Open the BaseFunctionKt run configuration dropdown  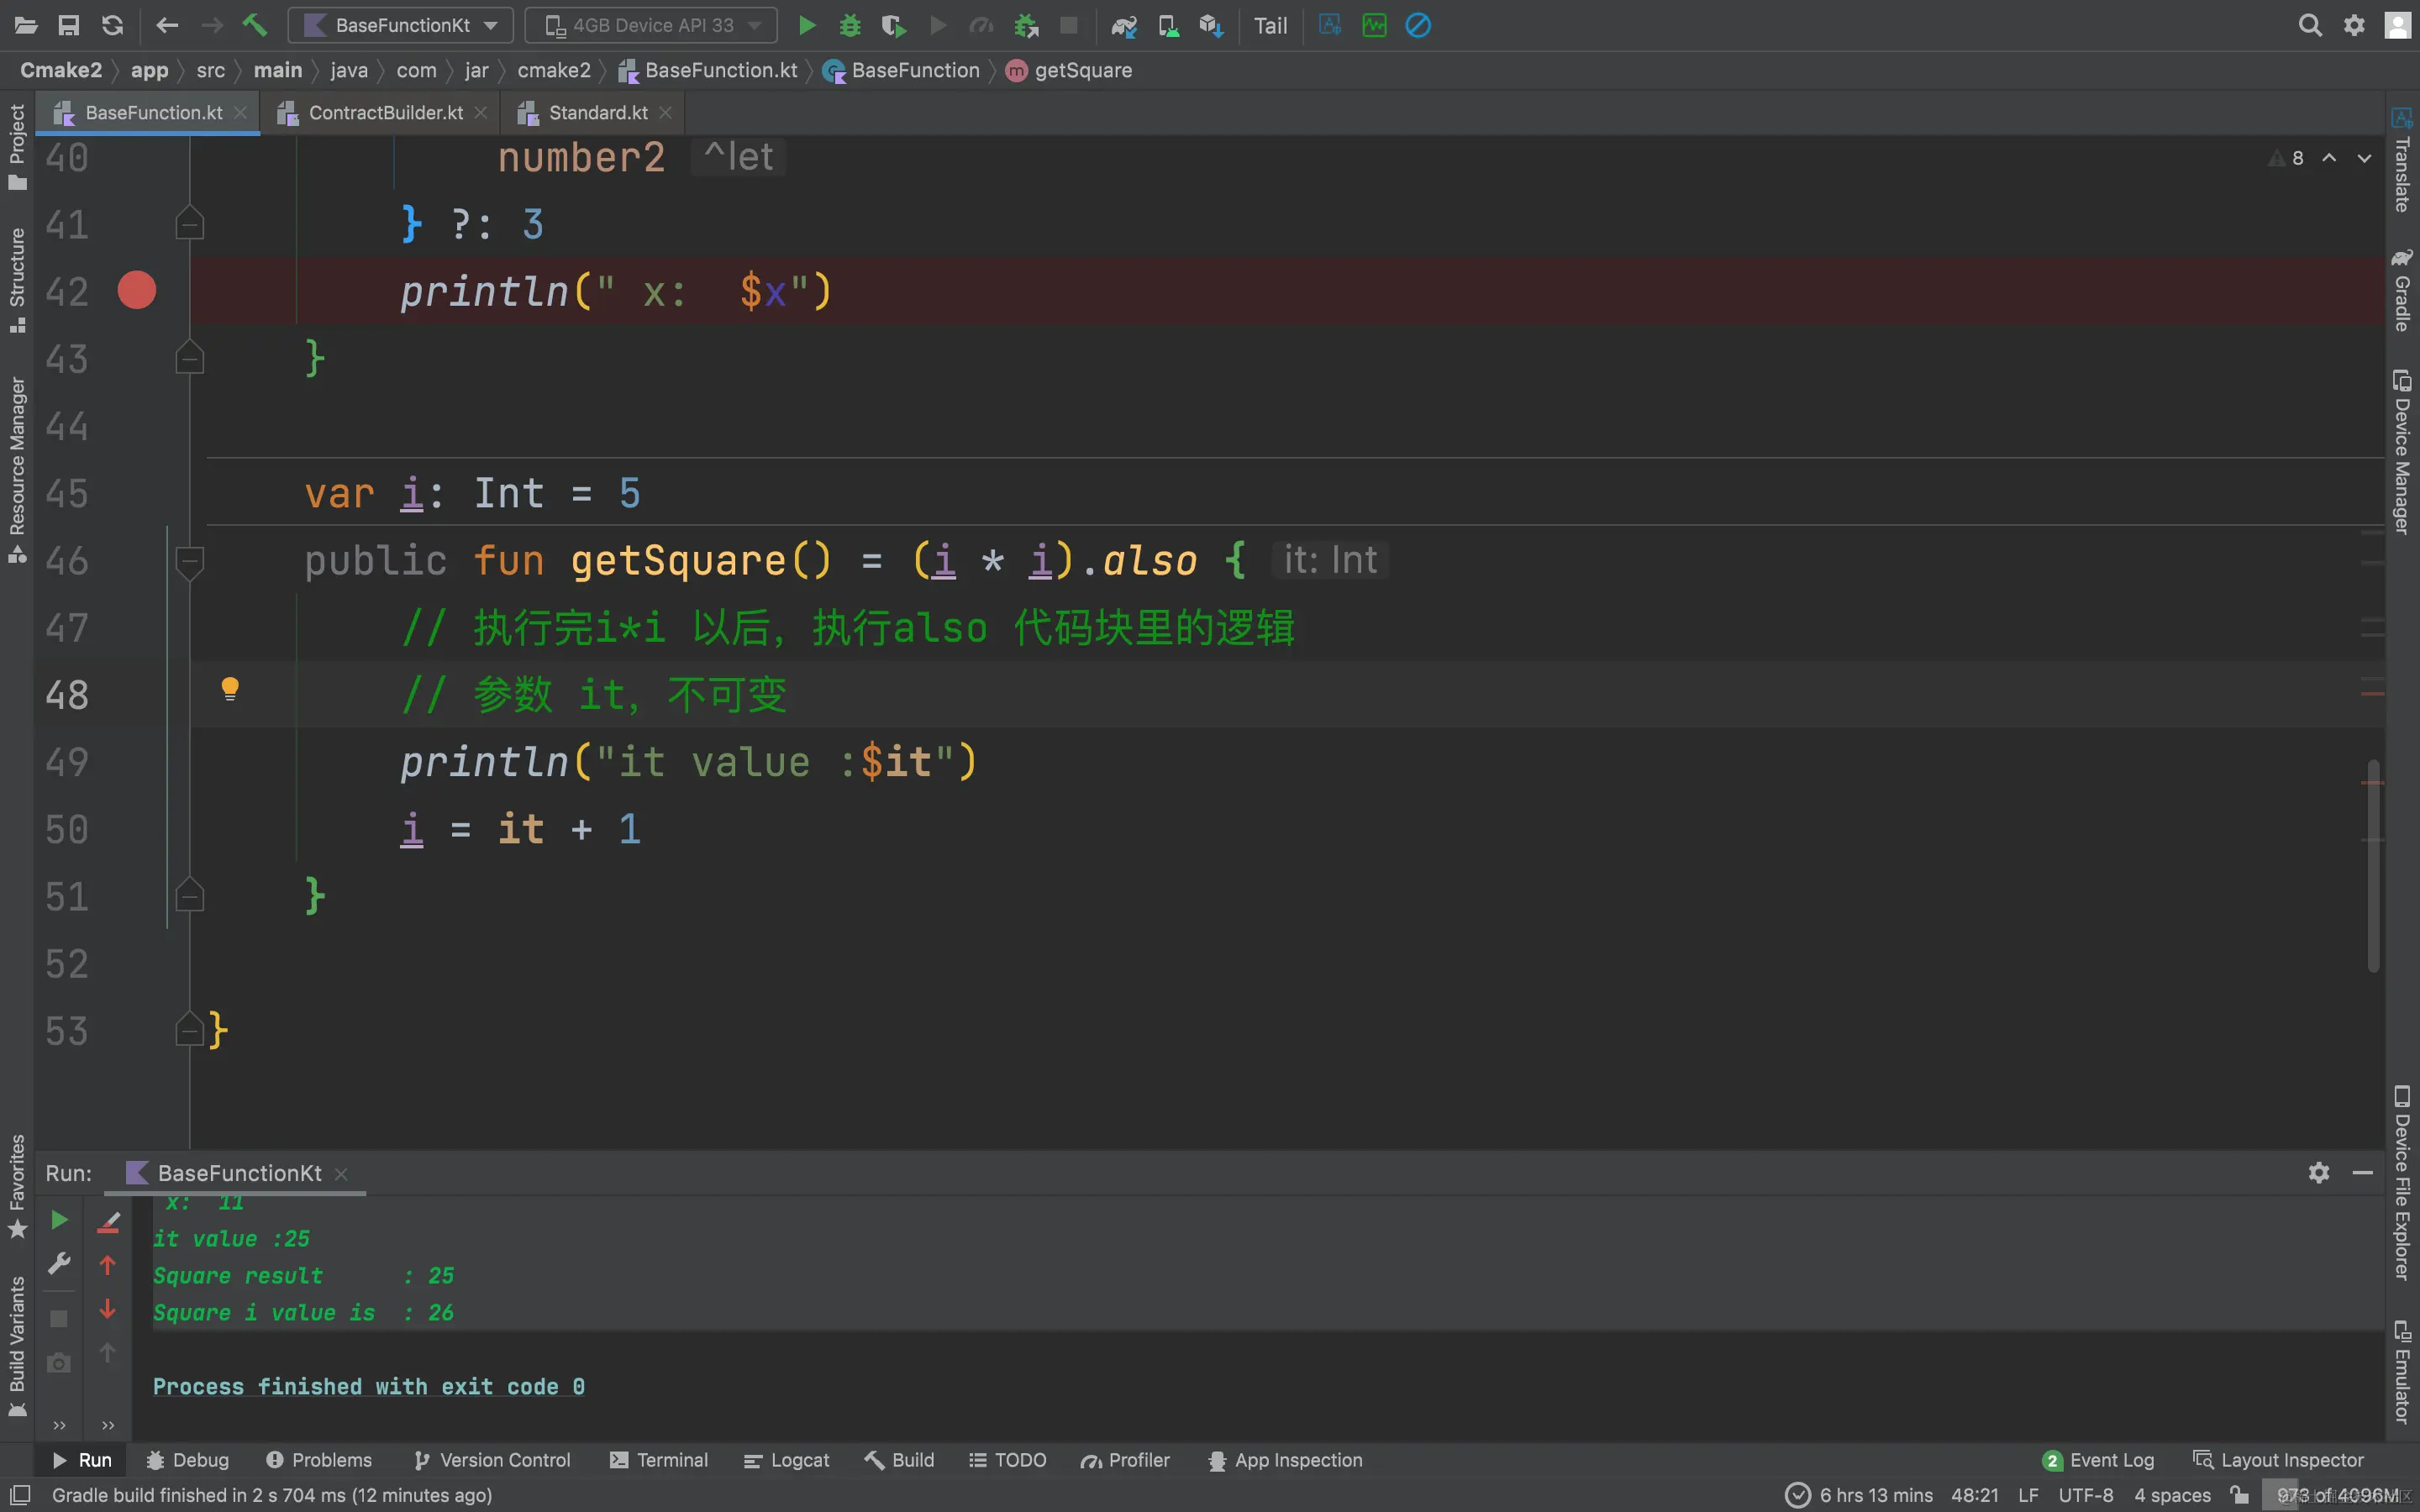[401, 25]
